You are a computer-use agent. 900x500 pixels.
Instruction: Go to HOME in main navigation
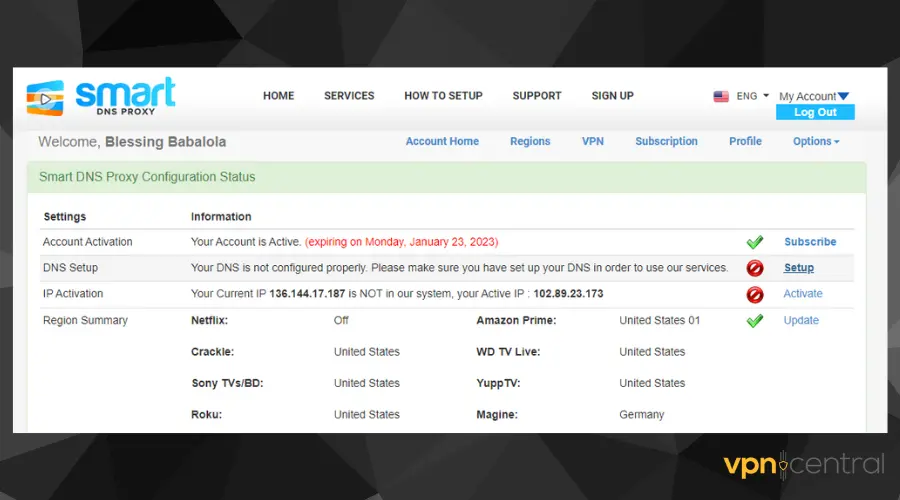(x=278, y=96)
